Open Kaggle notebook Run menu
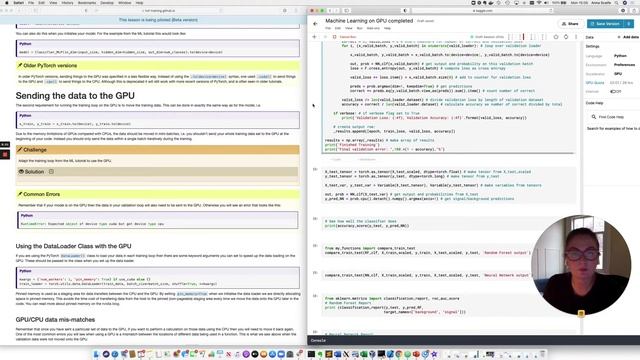This screenshot has width=640, height=360. pyautogui.click(x=360, y=28)
